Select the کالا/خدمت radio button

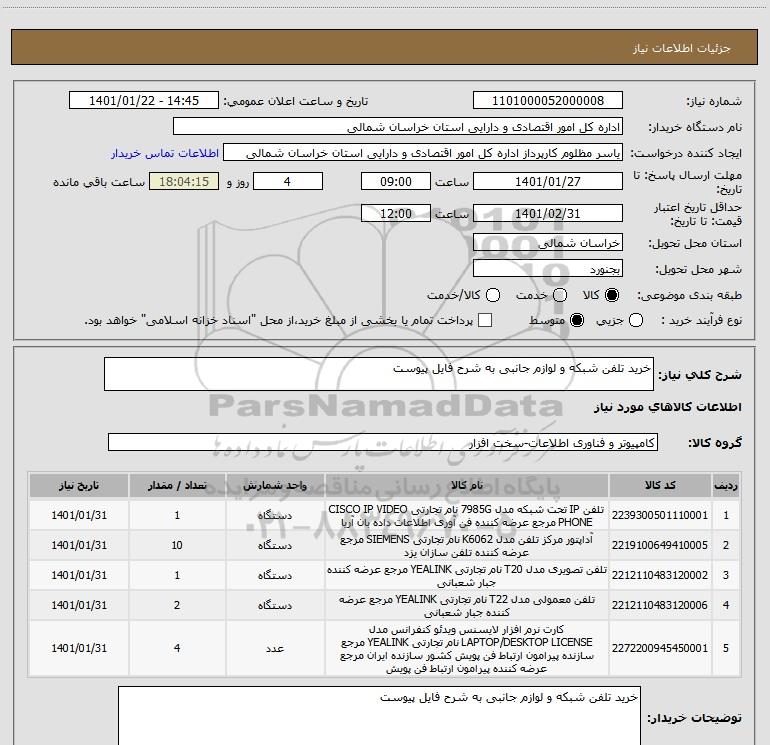(493, 295)
